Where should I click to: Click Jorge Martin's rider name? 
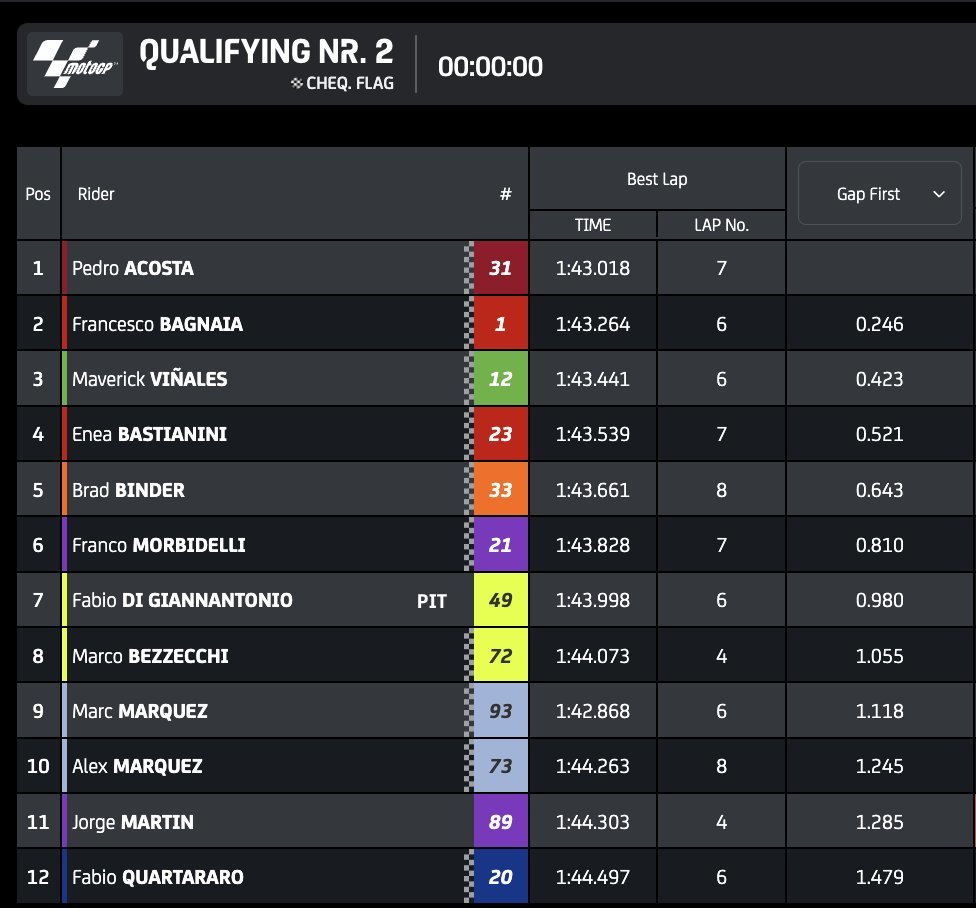coord(133,822)
